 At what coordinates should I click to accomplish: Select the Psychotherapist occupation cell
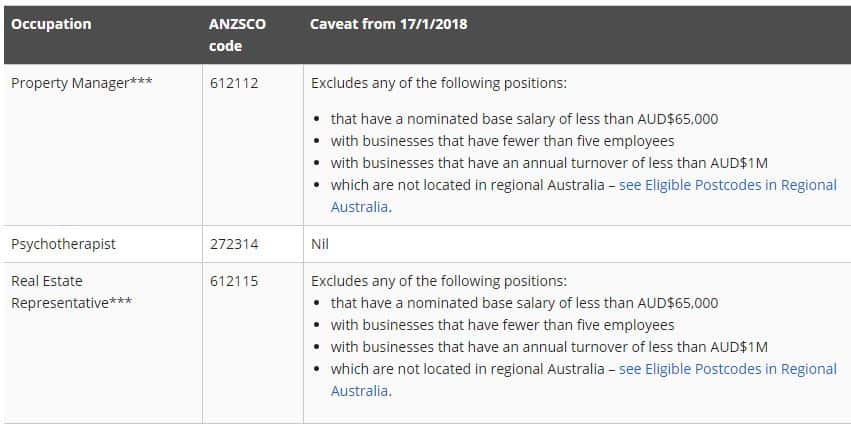(63, 244)
